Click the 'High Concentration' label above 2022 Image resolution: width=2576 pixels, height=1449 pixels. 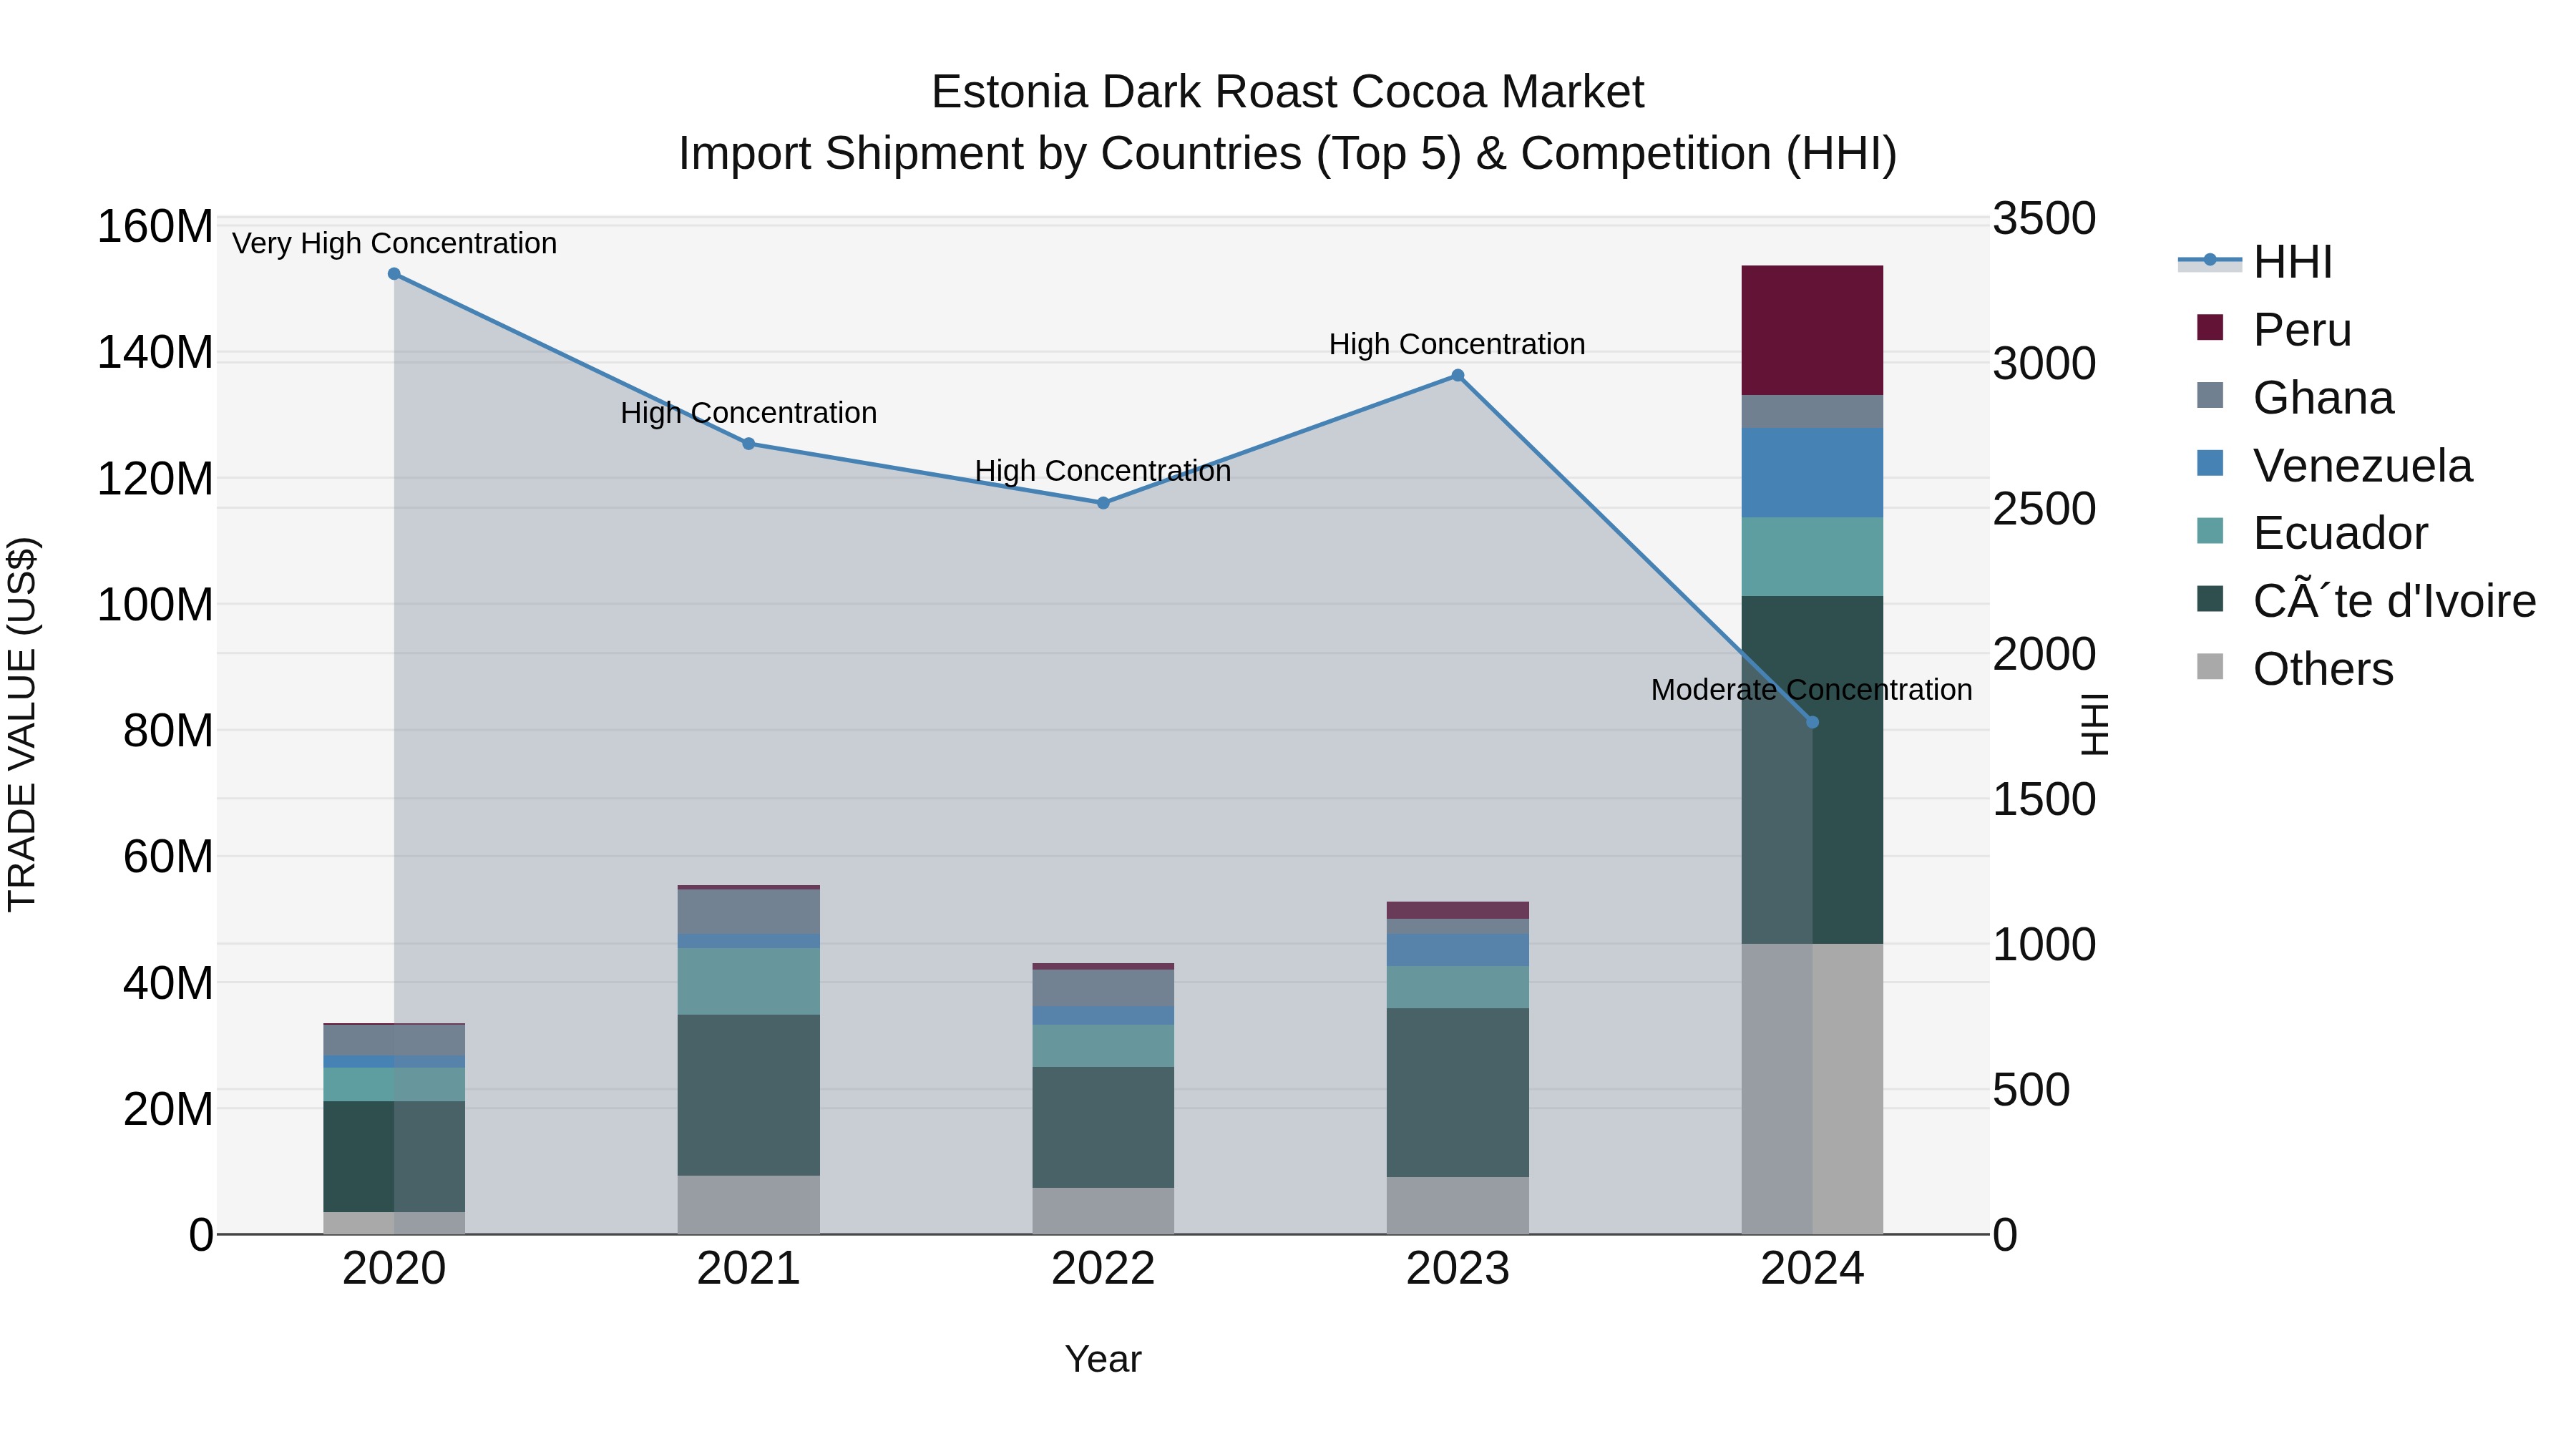tap(1103, 470)
